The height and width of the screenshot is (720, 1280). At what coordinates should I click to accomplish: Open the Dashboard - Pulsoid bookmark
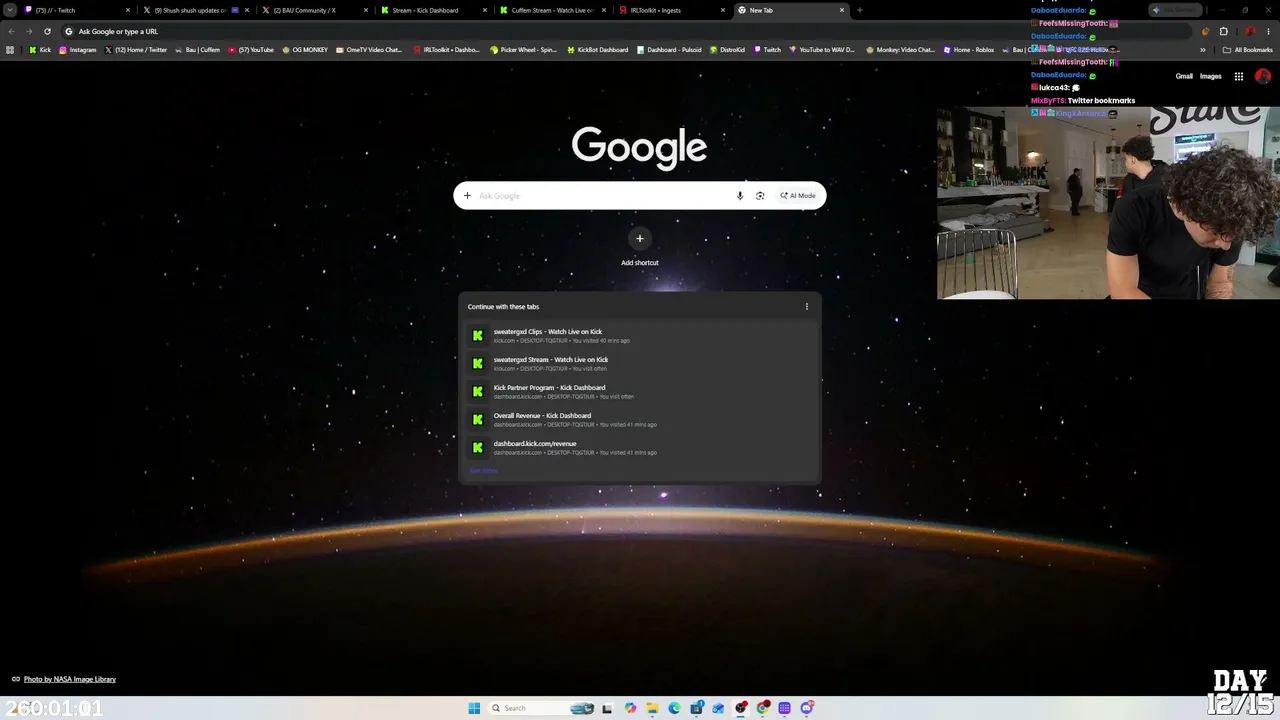pyautogui.click(x=669, y=50)
